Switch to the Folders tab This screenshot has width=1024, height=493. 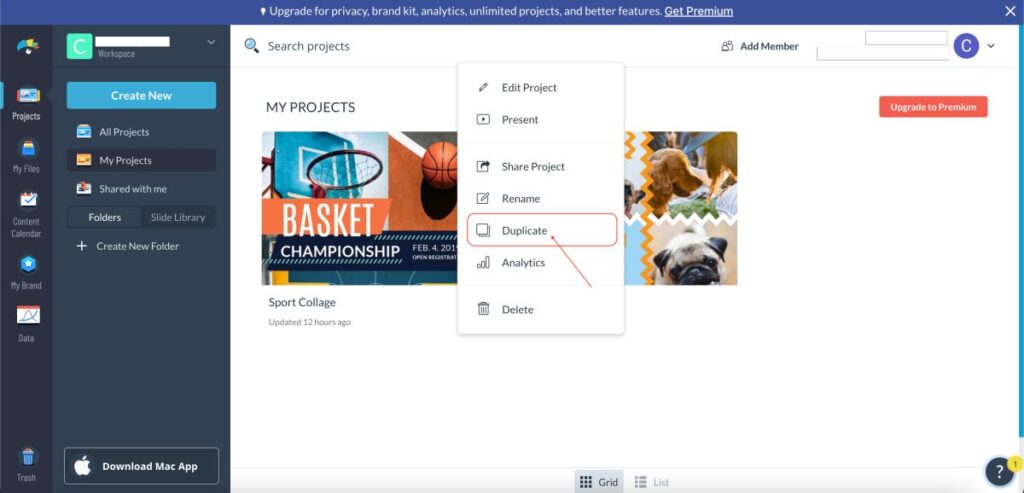click(104, 217)
